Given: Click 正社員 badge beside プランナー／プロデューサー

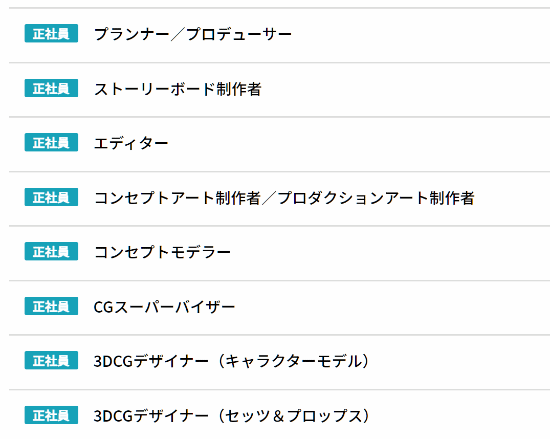Looking at the screenshot, I should 51,33.
